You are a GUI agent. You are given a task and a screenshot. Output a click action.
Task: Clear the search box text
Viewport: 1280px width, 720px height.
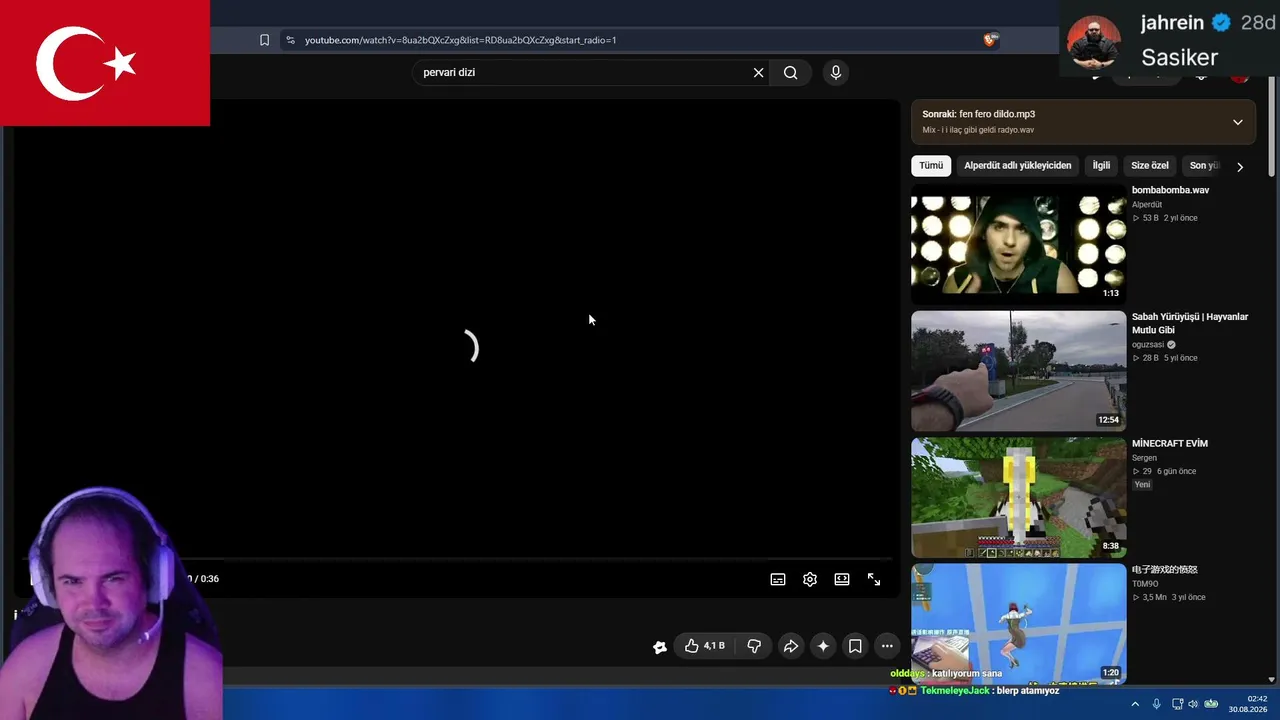coord(758,72)
